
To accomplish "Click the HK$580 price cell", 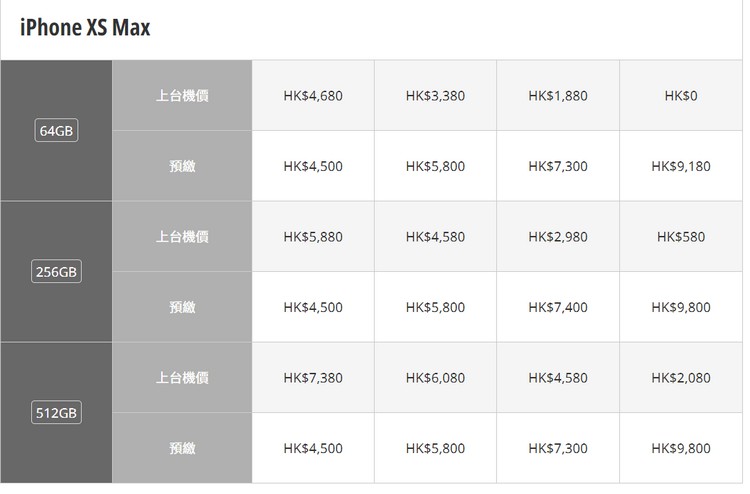I will click(681, 237).
